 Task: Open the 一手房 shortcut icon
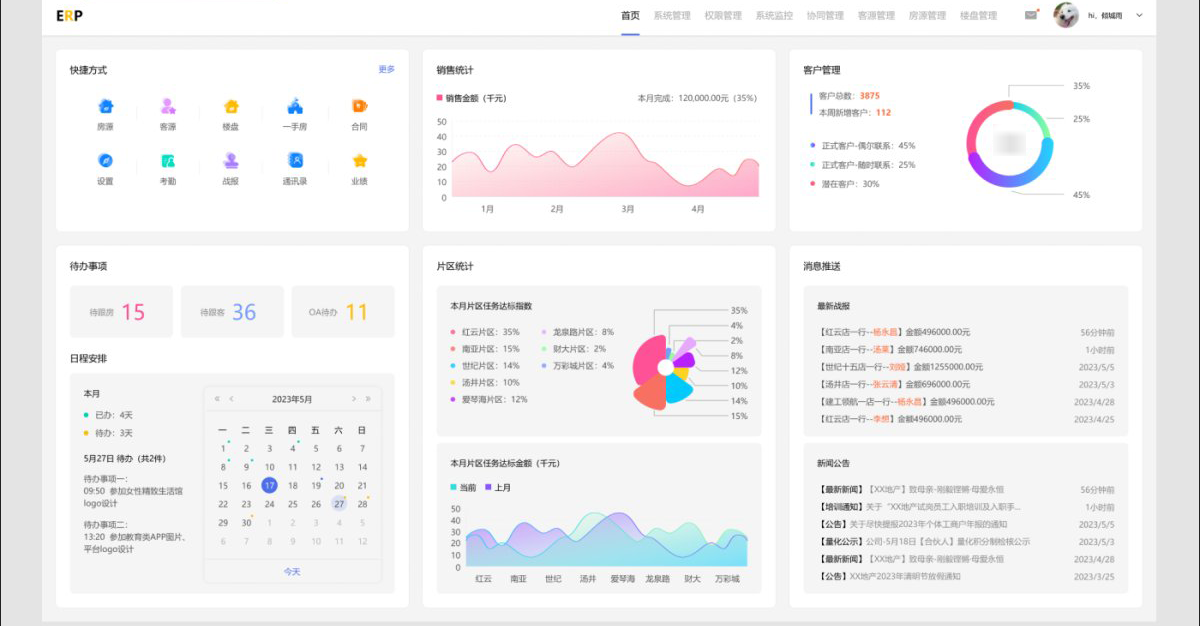click(x=295, y=106)
